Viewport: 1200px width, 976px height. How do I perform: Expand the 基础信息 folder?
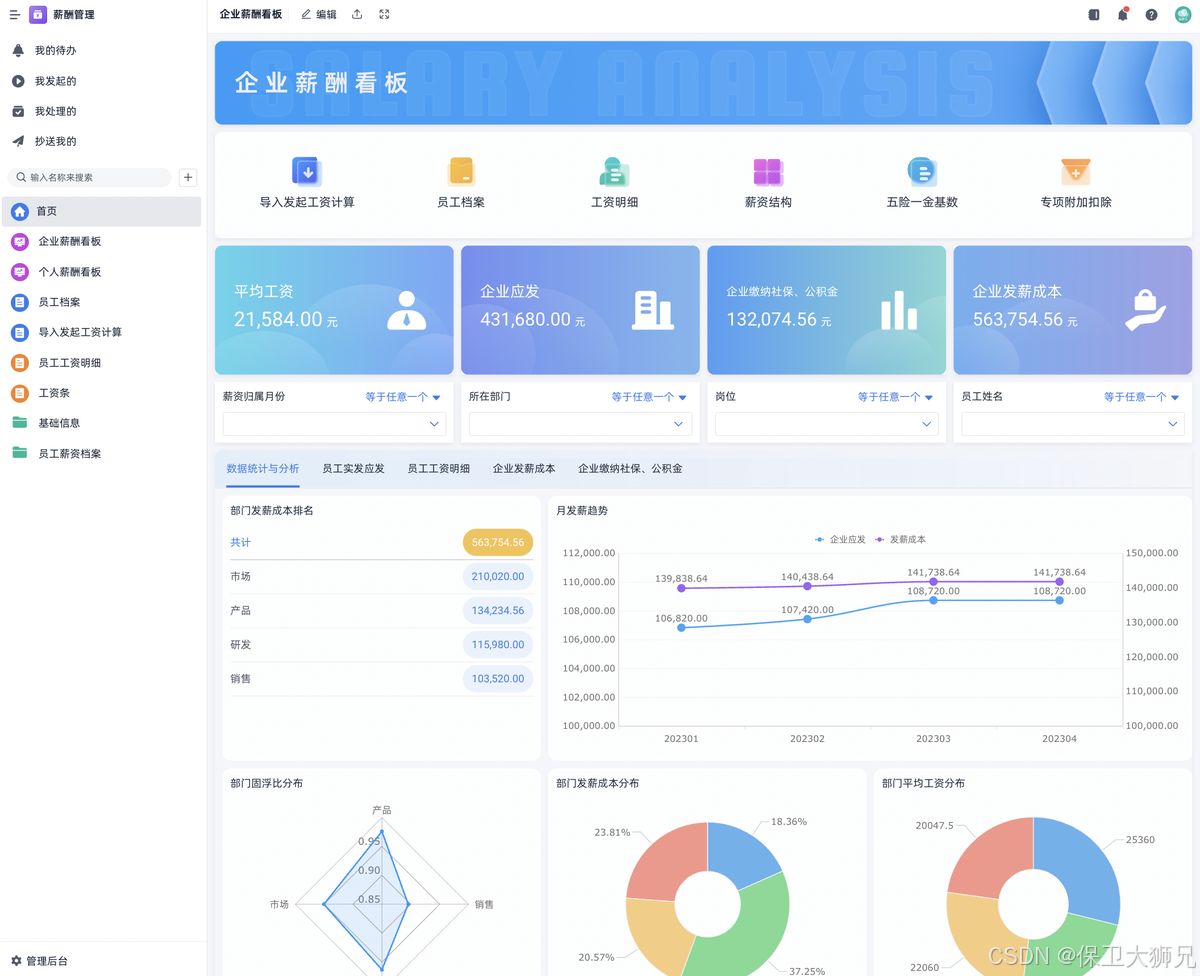click(x=101, y=423)
